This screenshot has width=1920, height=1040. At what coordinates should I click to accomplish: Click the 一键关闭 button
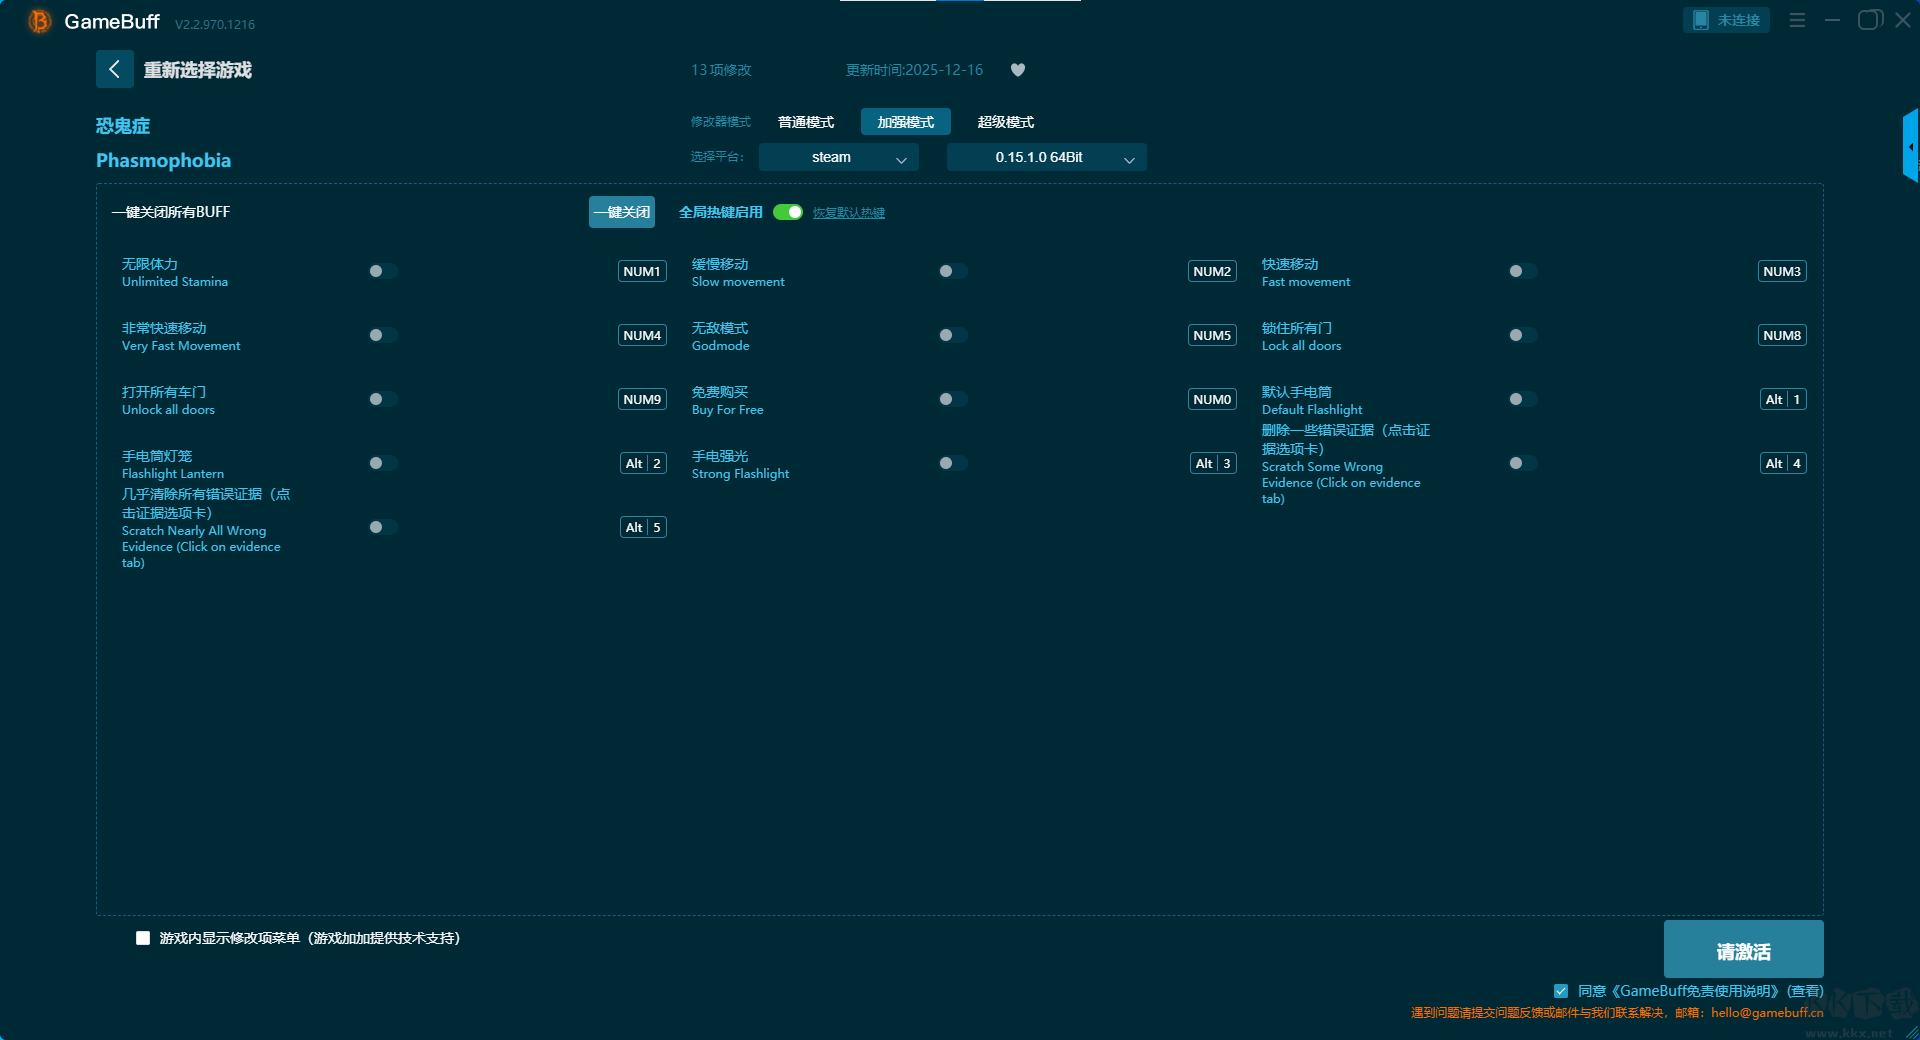(x=621, y=212)
